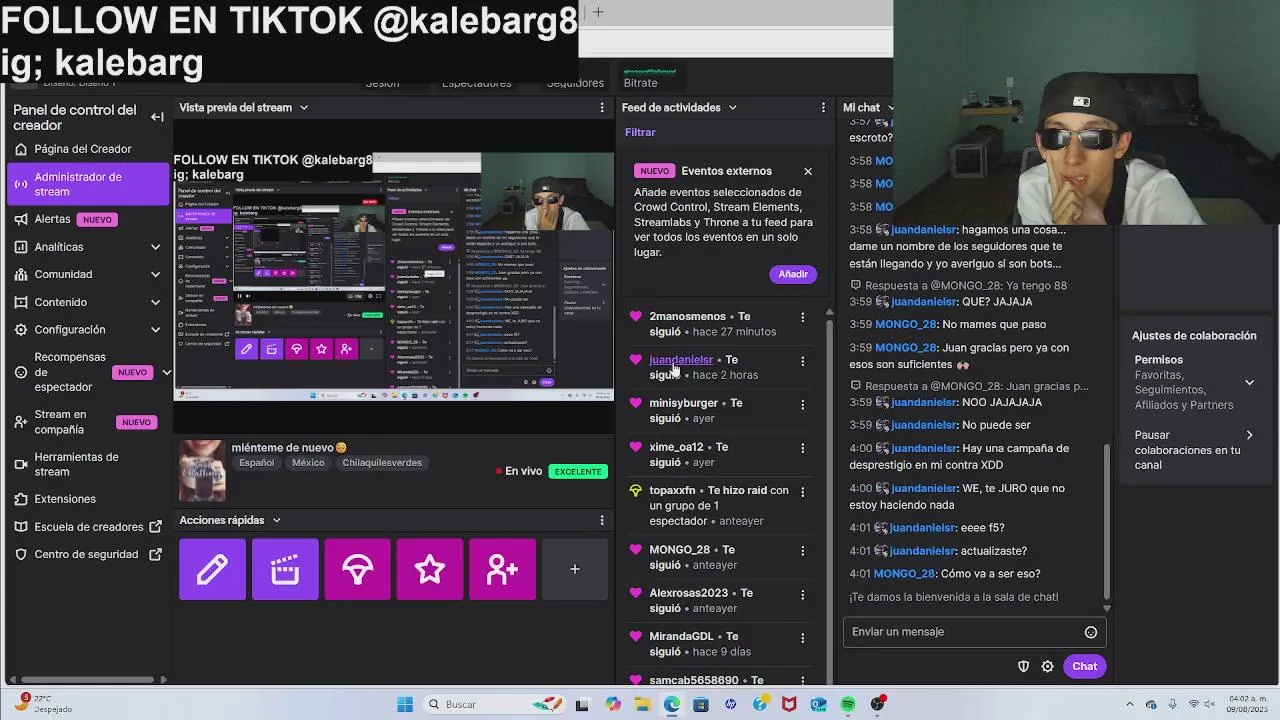Viewport: 1280px width, 720px height.
Task: Click the heart icon beside minisyburger
Action: click(635, 403)
